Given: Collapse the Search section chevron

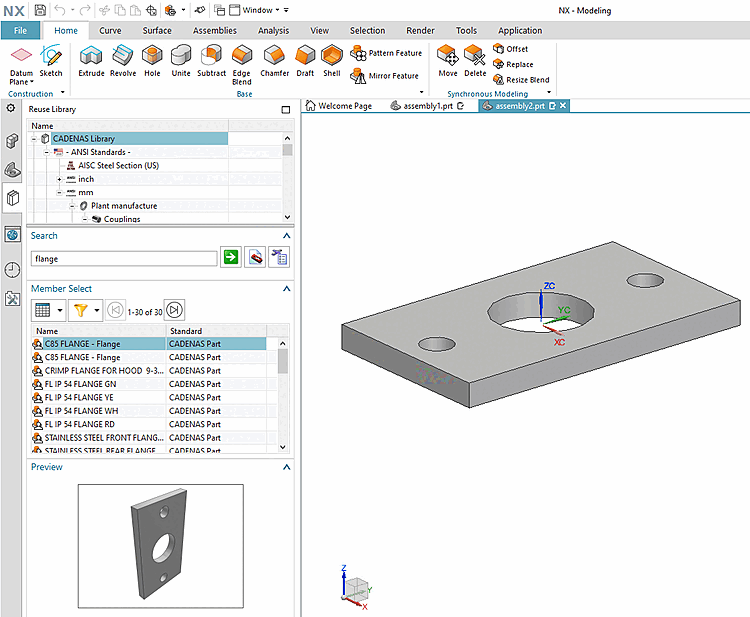Looking at the screenshot, I should 287,236.
